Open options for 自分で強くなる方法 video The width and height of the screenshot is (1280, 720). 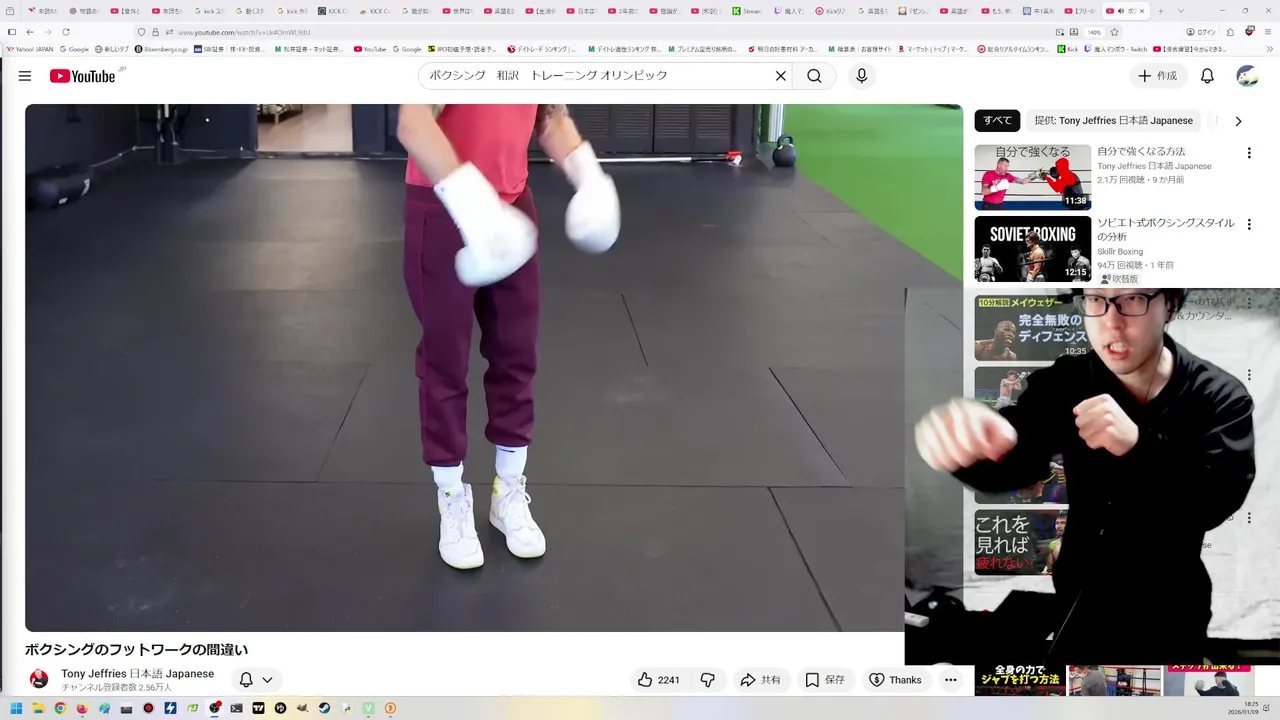tap(1248, 153)
